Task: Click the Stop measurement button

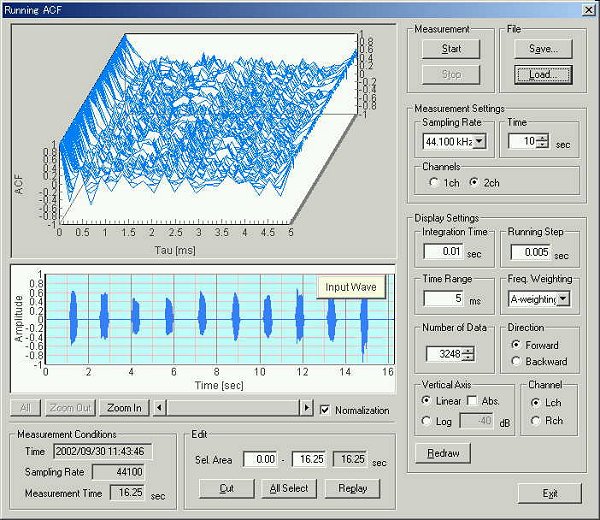Action: [451, 74]
